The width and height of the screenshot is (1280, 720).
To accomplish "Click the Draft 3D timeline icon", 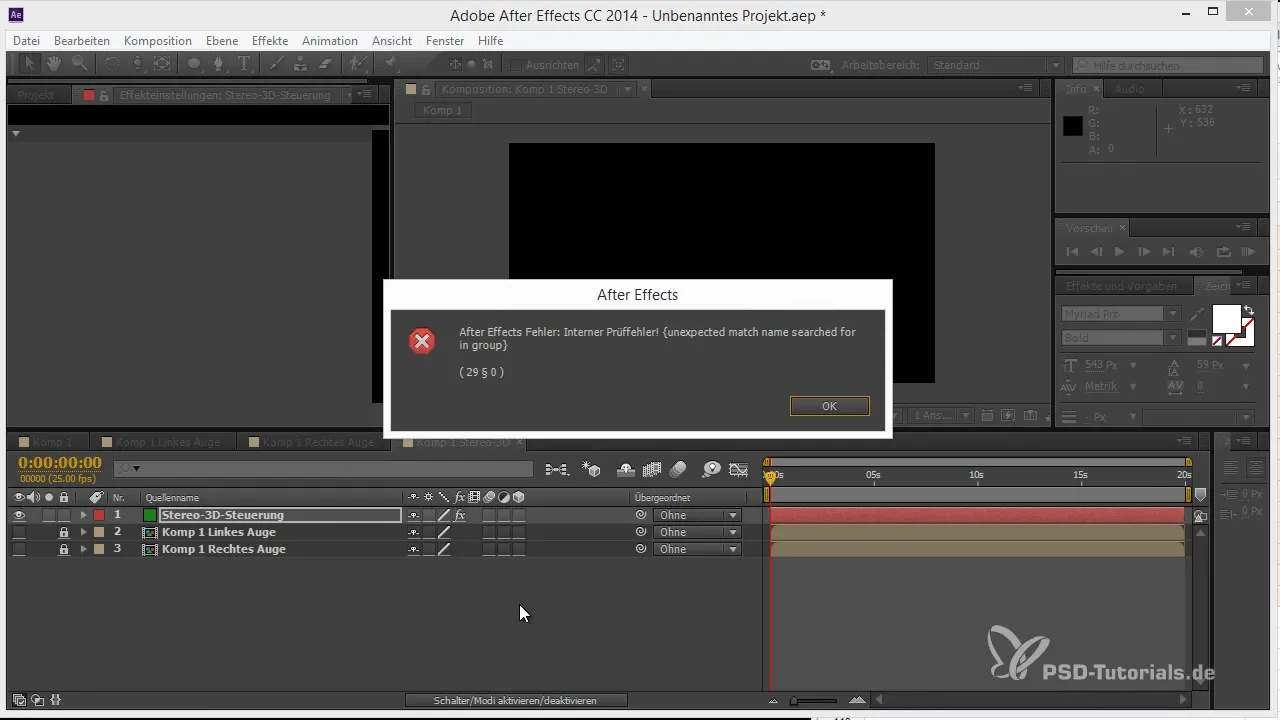I will [591, 469].
